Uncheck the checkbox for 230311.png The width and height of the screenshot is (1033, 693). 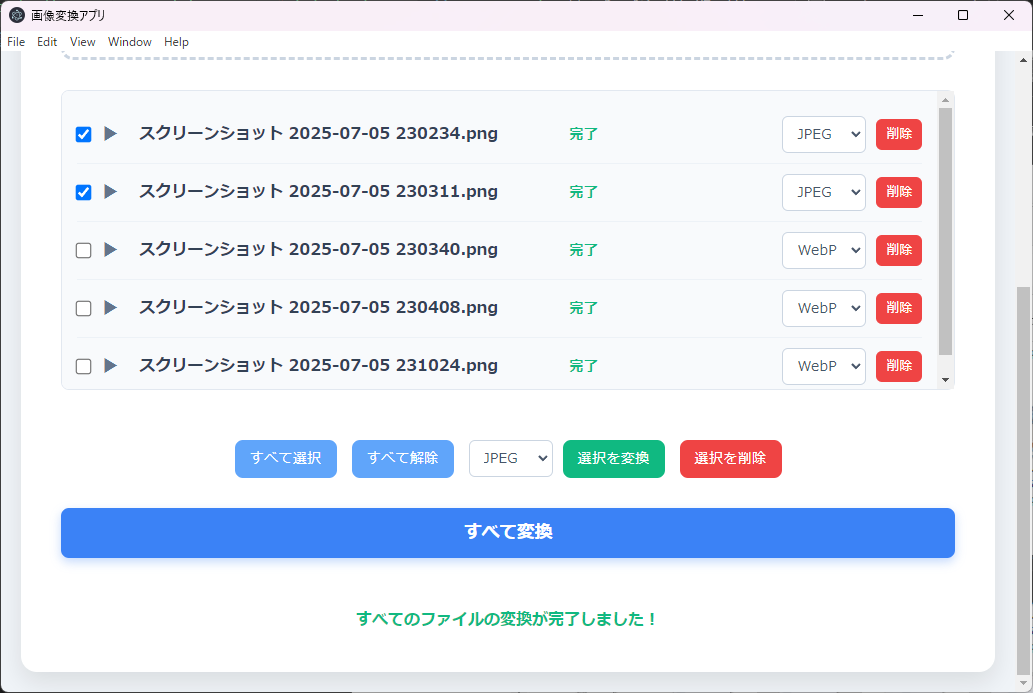[x=84, y=192]
